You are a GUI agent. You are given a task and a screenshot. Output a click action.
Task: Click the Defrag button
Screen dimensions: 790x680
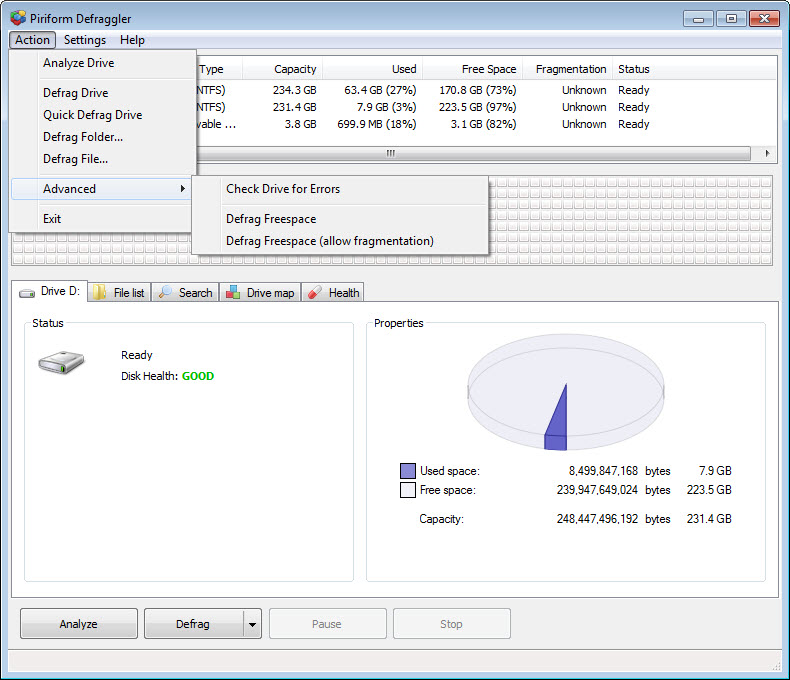point(193,624)
